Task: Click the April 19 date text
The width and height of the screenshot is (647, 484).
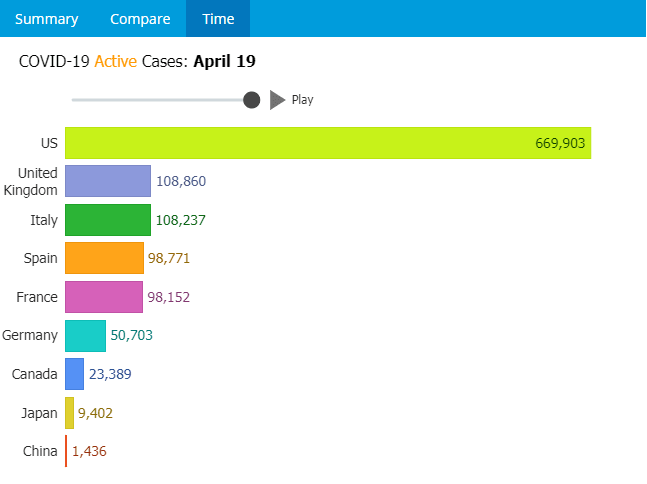Action: click(x=224, y=62)
